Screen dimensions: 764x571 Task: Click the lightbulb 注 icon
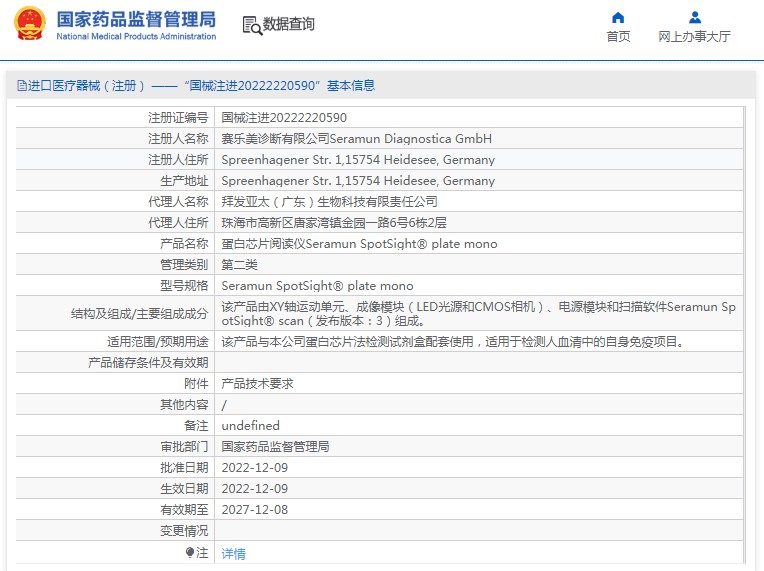(x=190, y=552)
